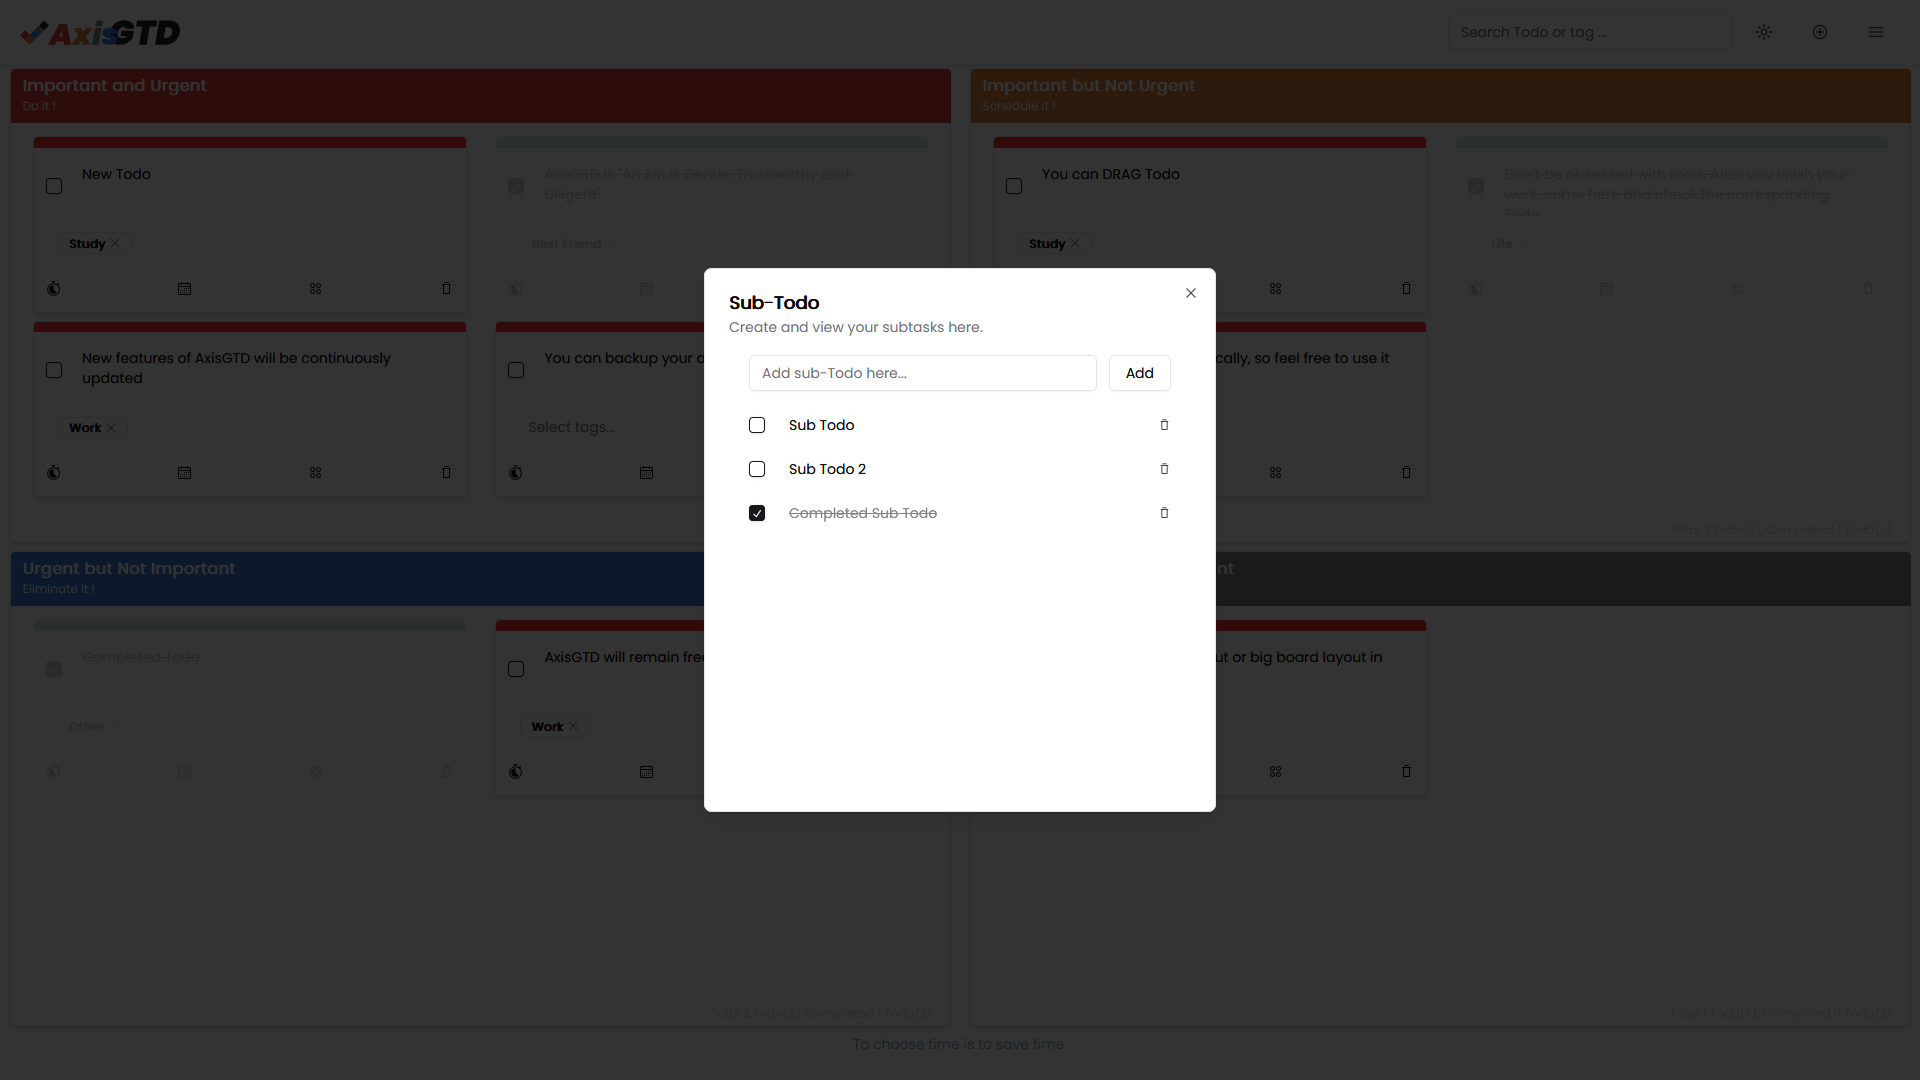
Task: Check the 'AxisGTD will remain free' checkbox
Action: [x=516, y=669]
